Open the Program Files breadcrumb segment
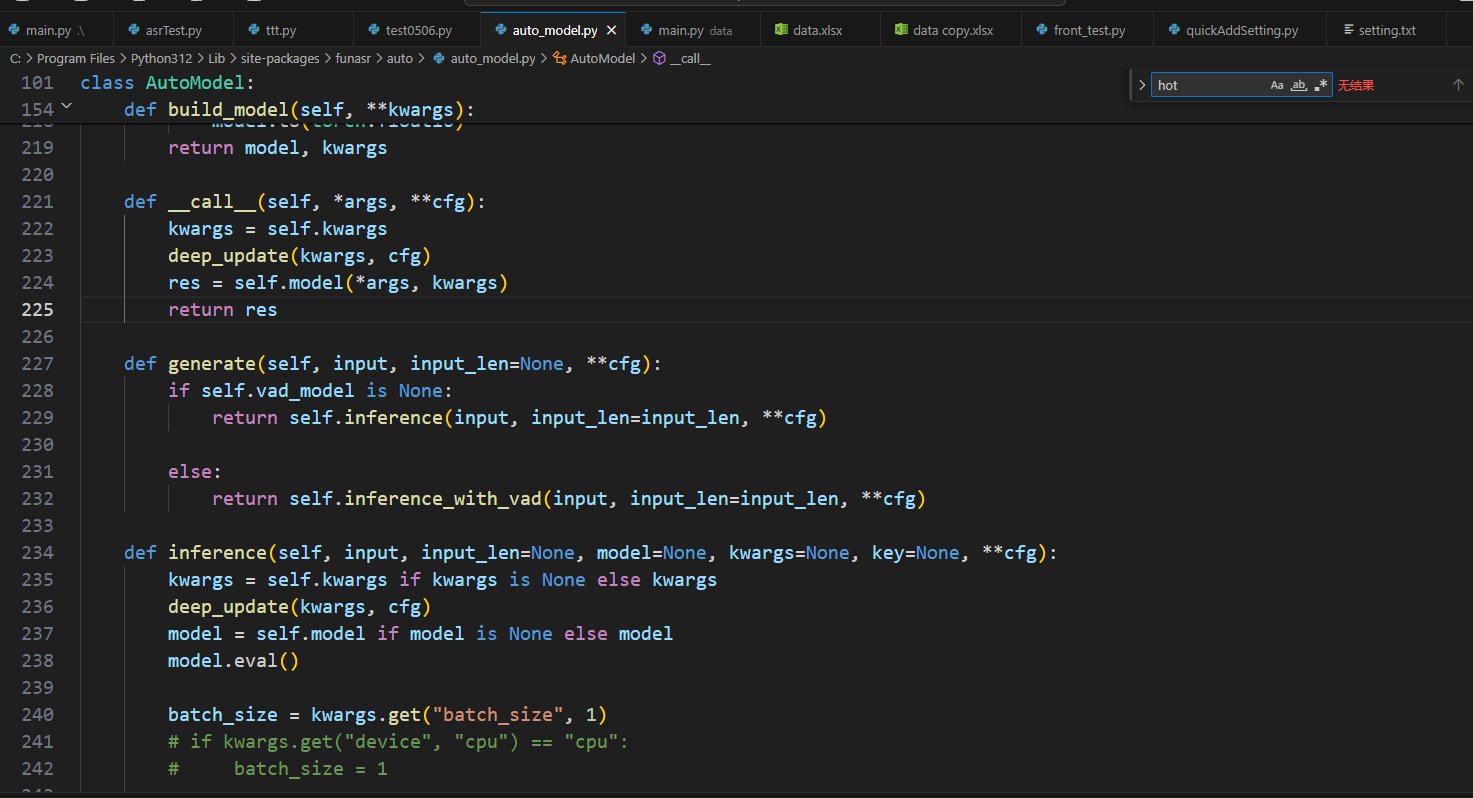This screenshot has height=798, width=1473. click(76, 58)
